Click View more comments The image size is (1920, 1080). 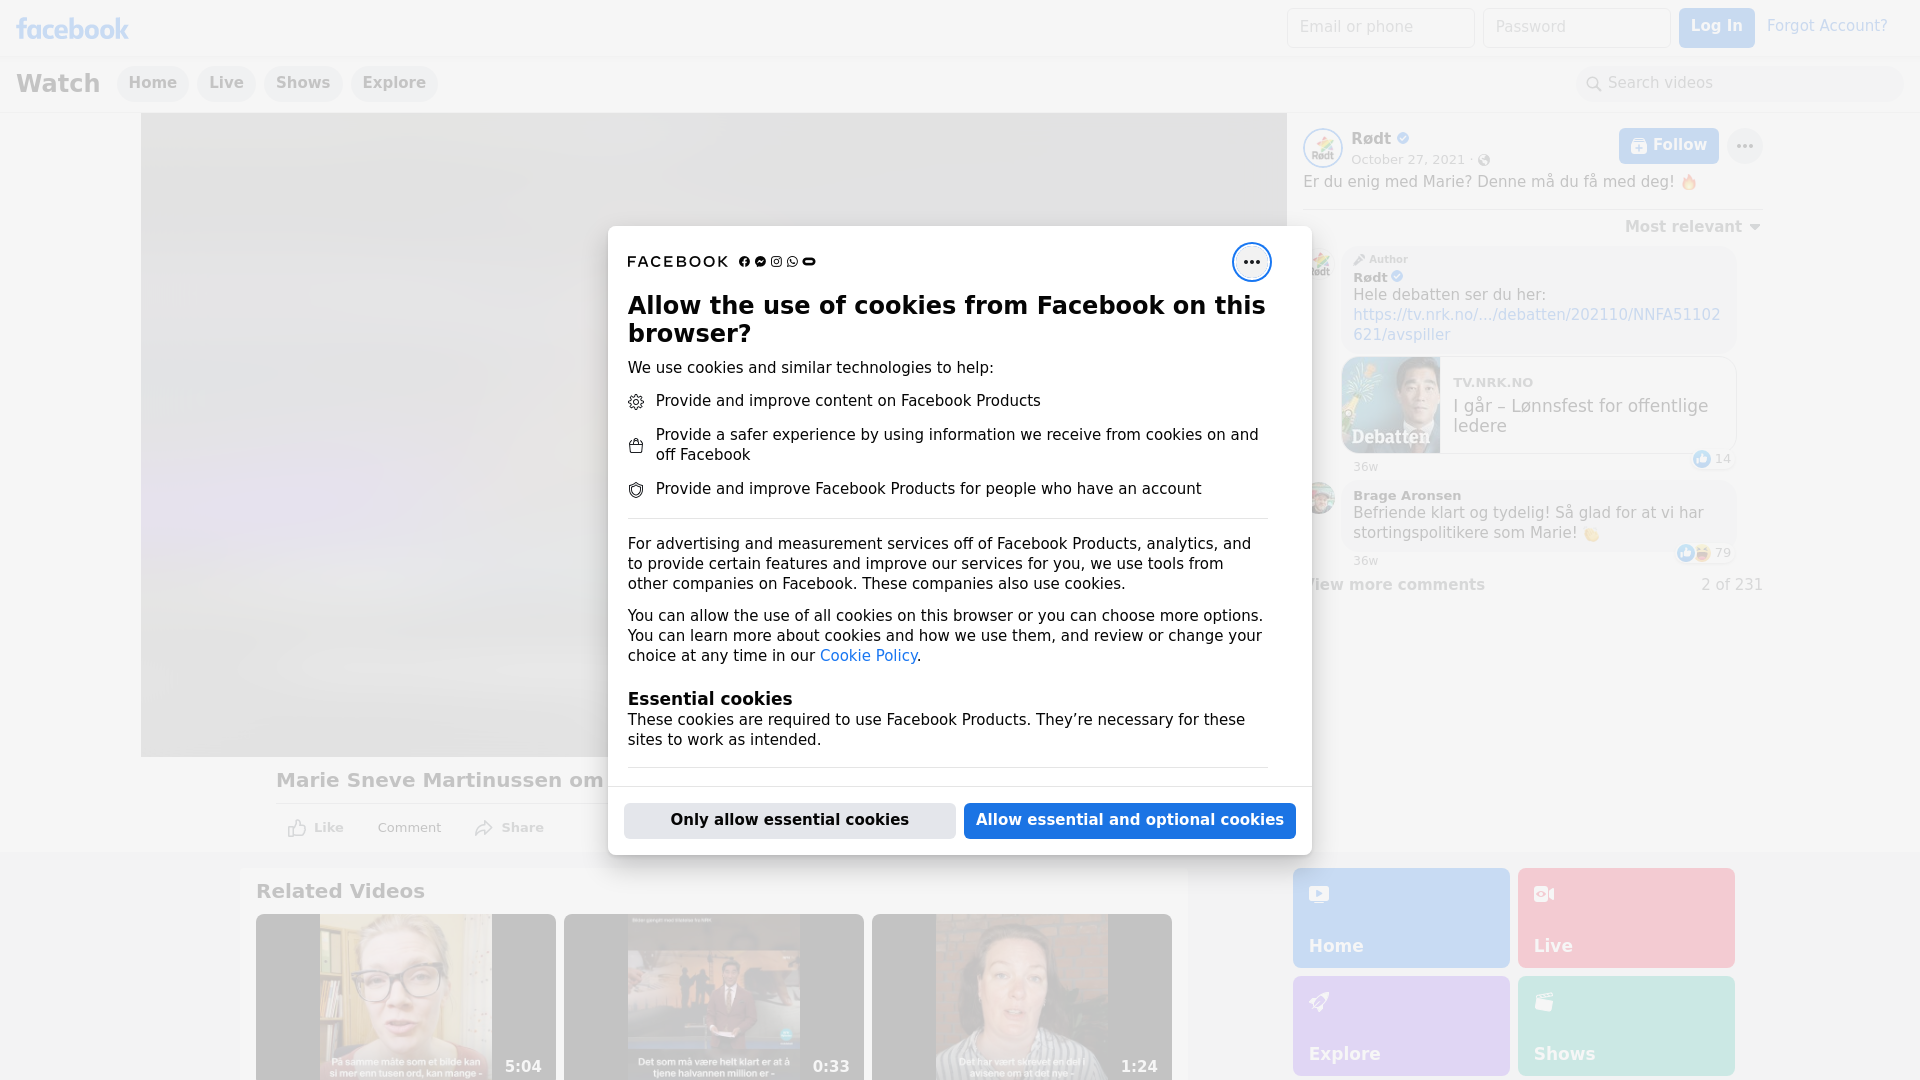click(1395, 585)
